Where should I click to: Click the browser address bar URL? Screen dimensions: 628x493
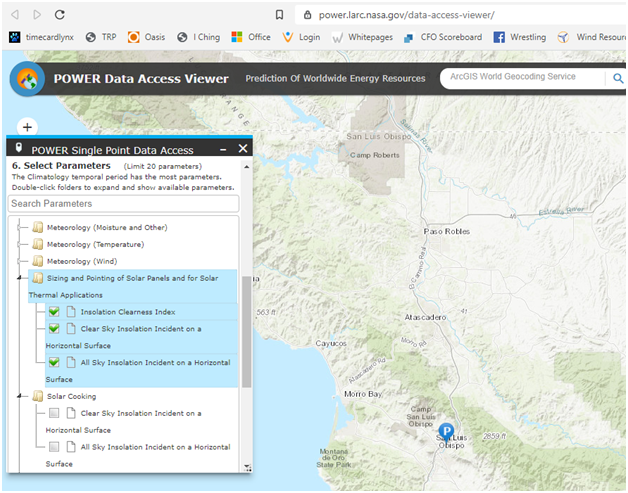pyautogui.click(x=407, y=15)
